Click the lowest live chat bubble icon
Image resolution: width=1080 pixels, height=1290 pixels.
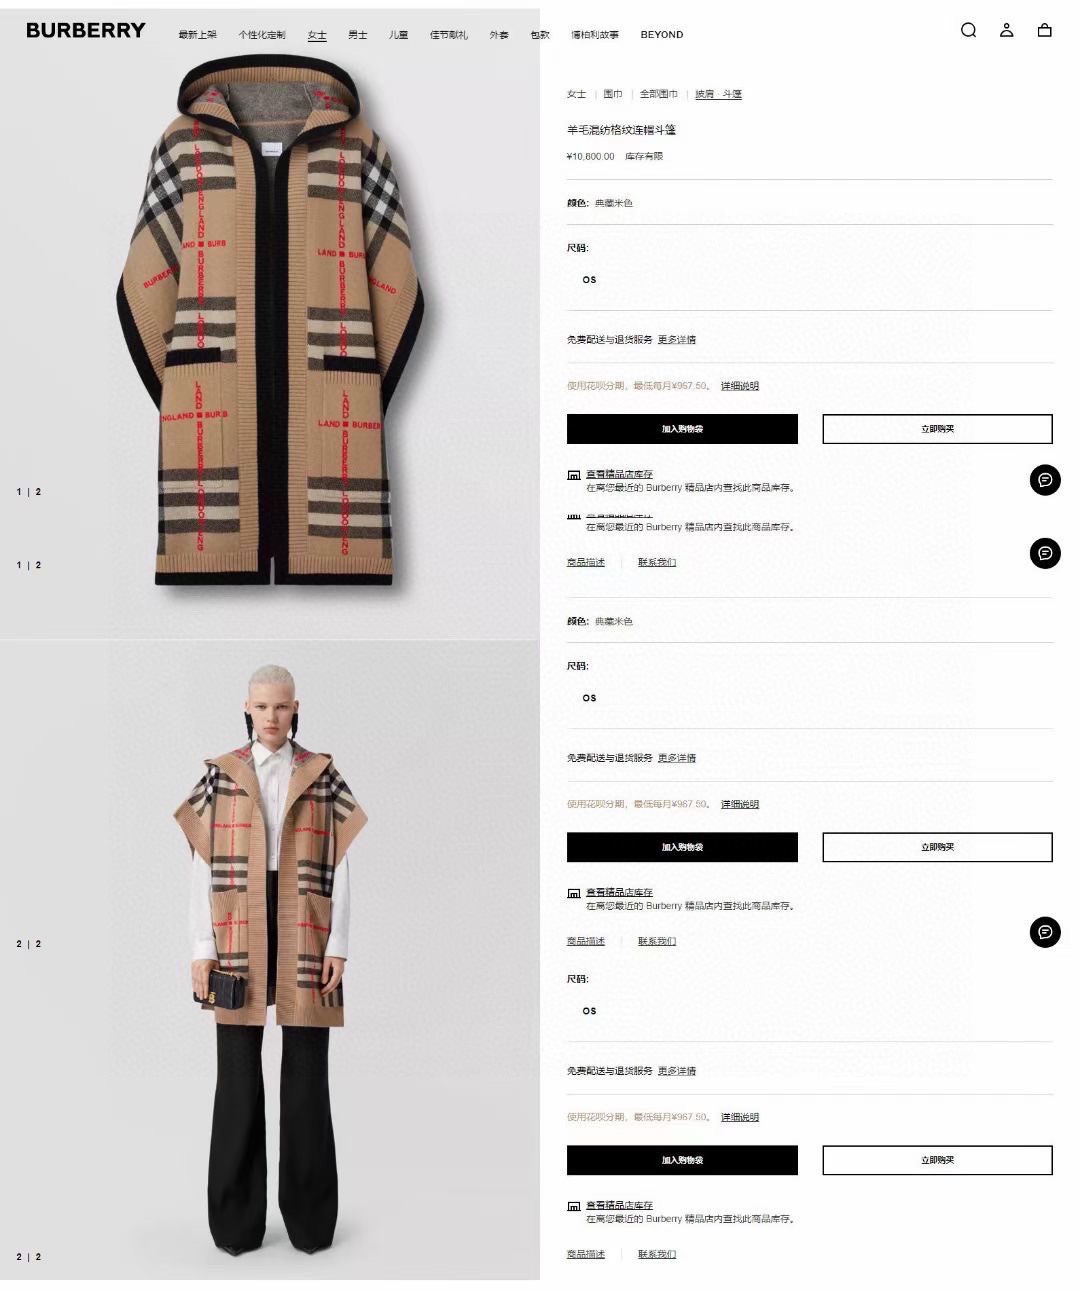click(x=1045, y=932)
